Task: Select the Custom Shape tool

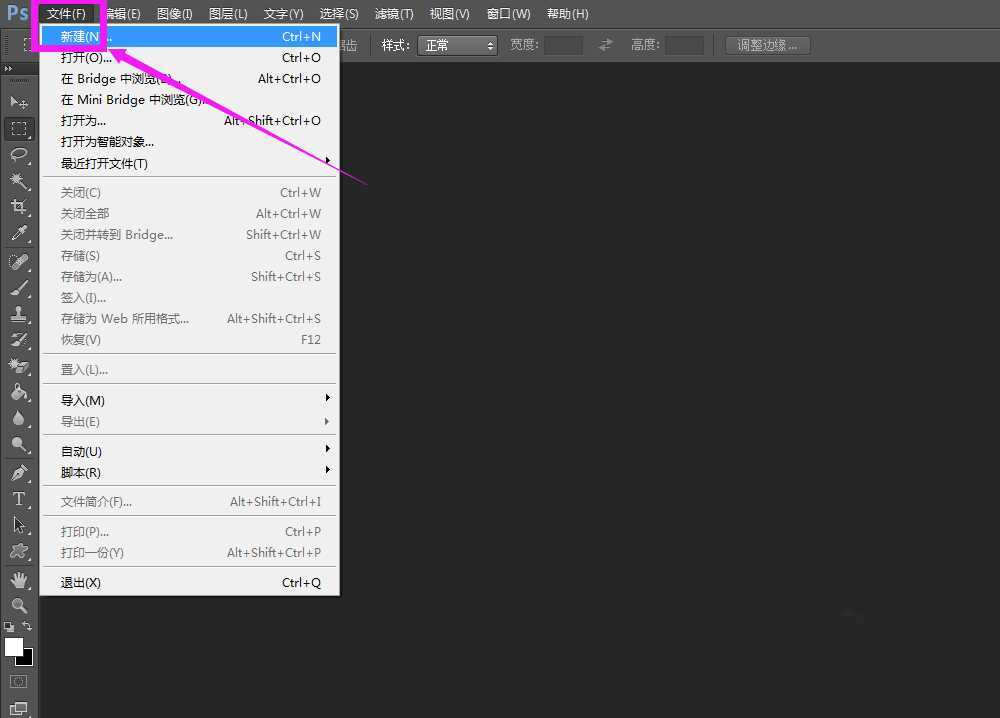Action: (18, 551)
